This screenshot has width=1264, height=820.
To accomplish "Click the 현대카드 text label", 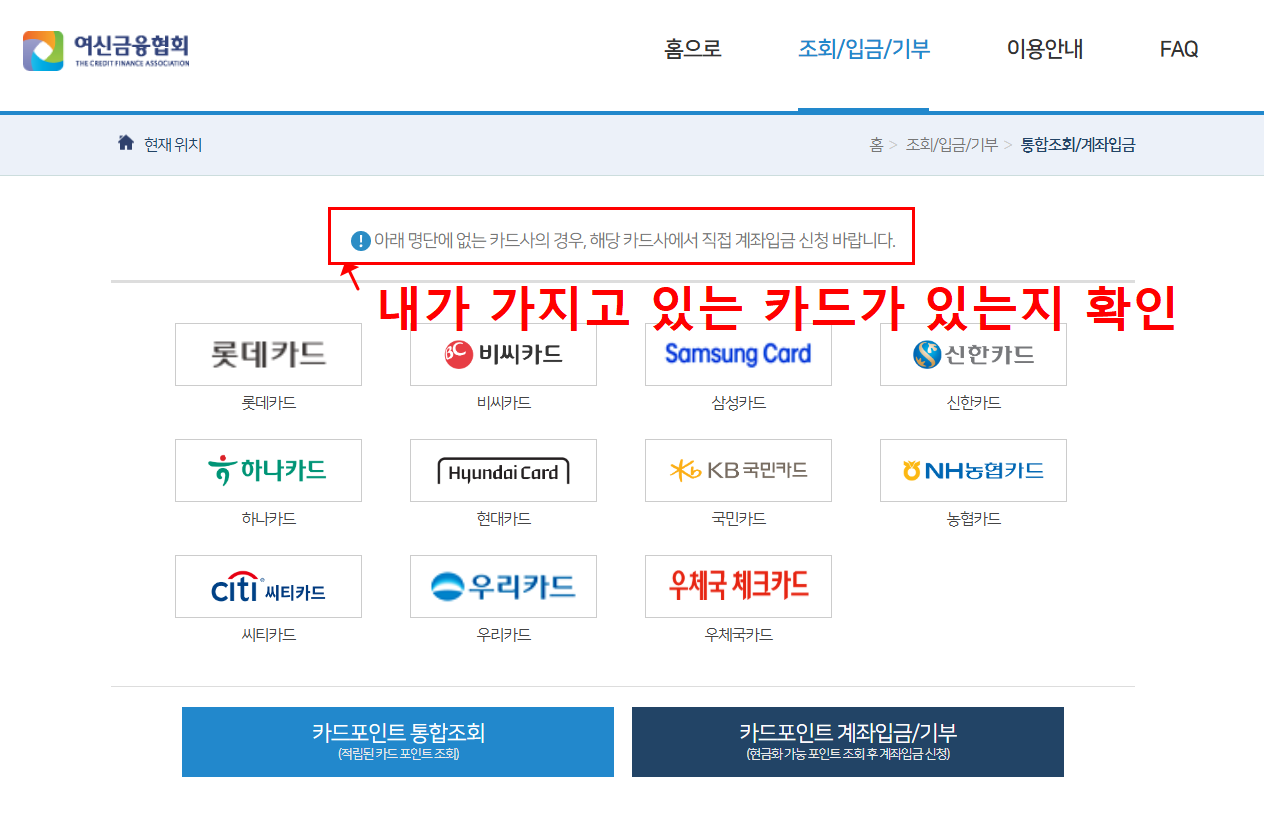I will [503, 519].
